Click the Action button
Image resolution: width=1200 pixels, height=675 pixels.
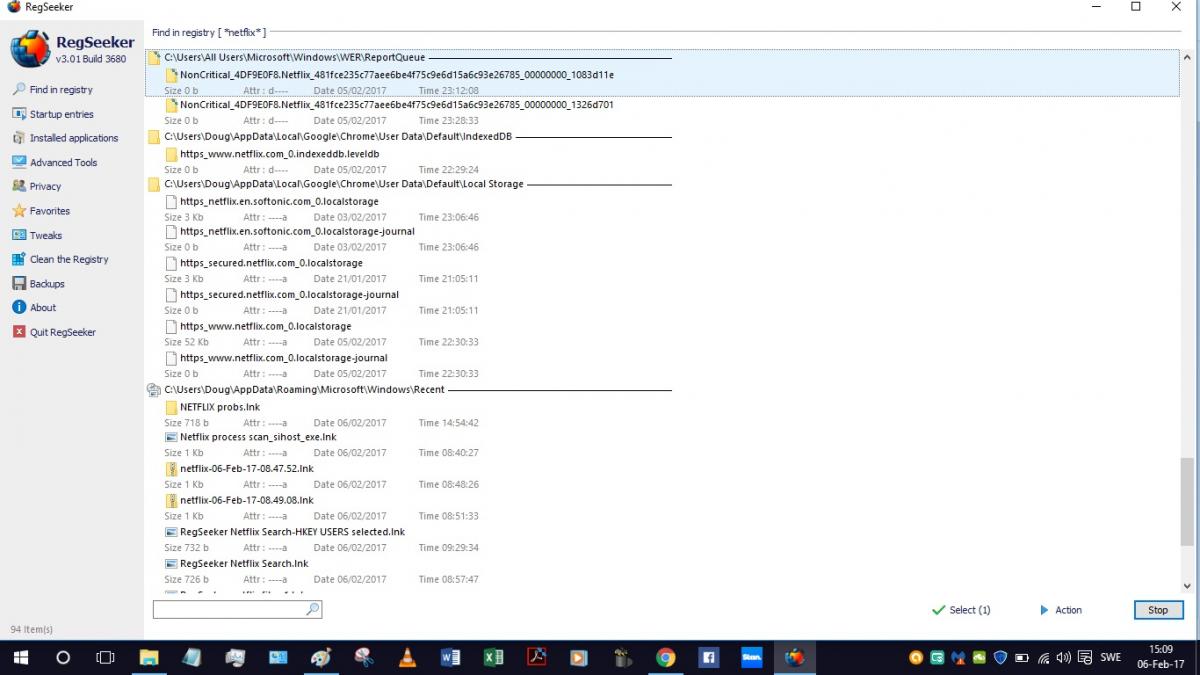(x=1060, y=610)
